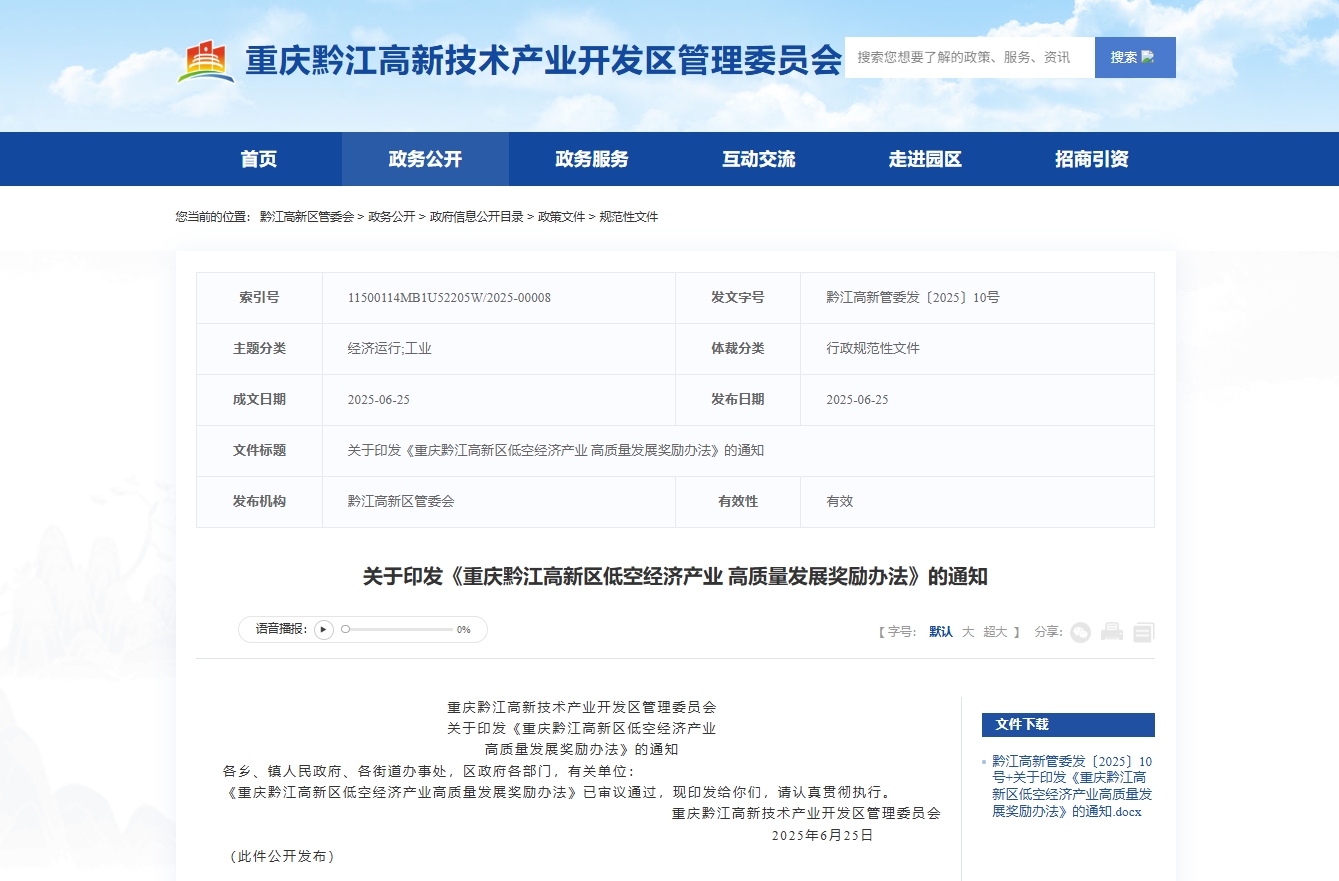Click the print page icon
This screenshot has width=1339, height=881.
[x=1112, y=632]
